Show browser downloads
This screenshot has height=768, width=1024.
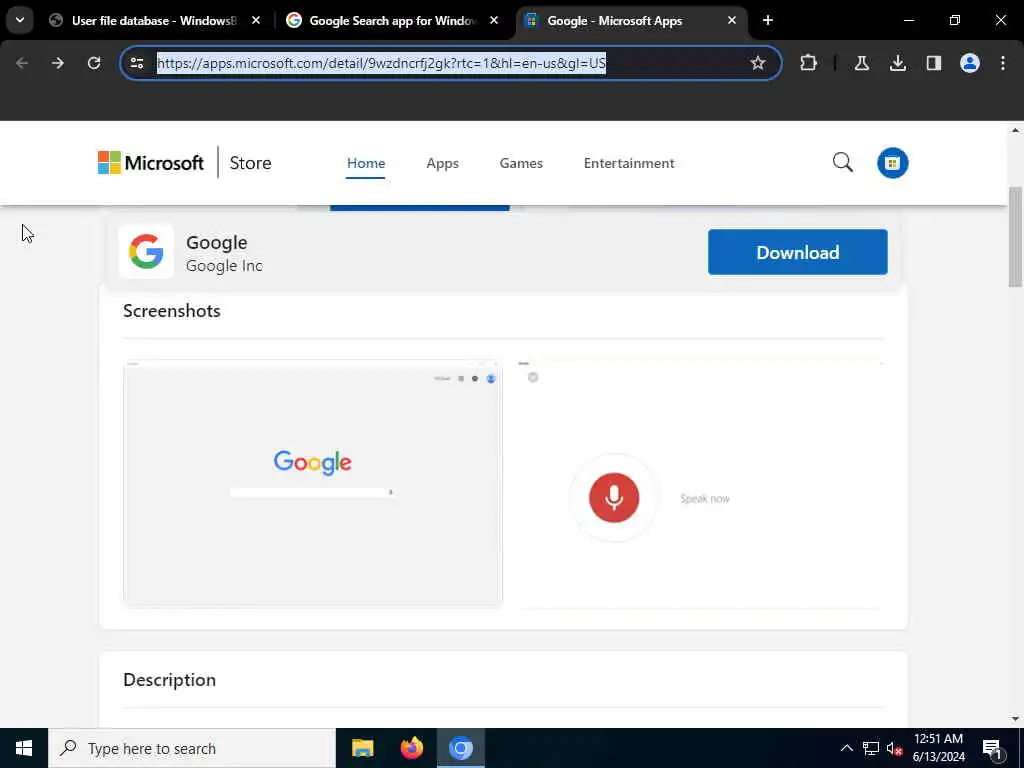[898, 63]
